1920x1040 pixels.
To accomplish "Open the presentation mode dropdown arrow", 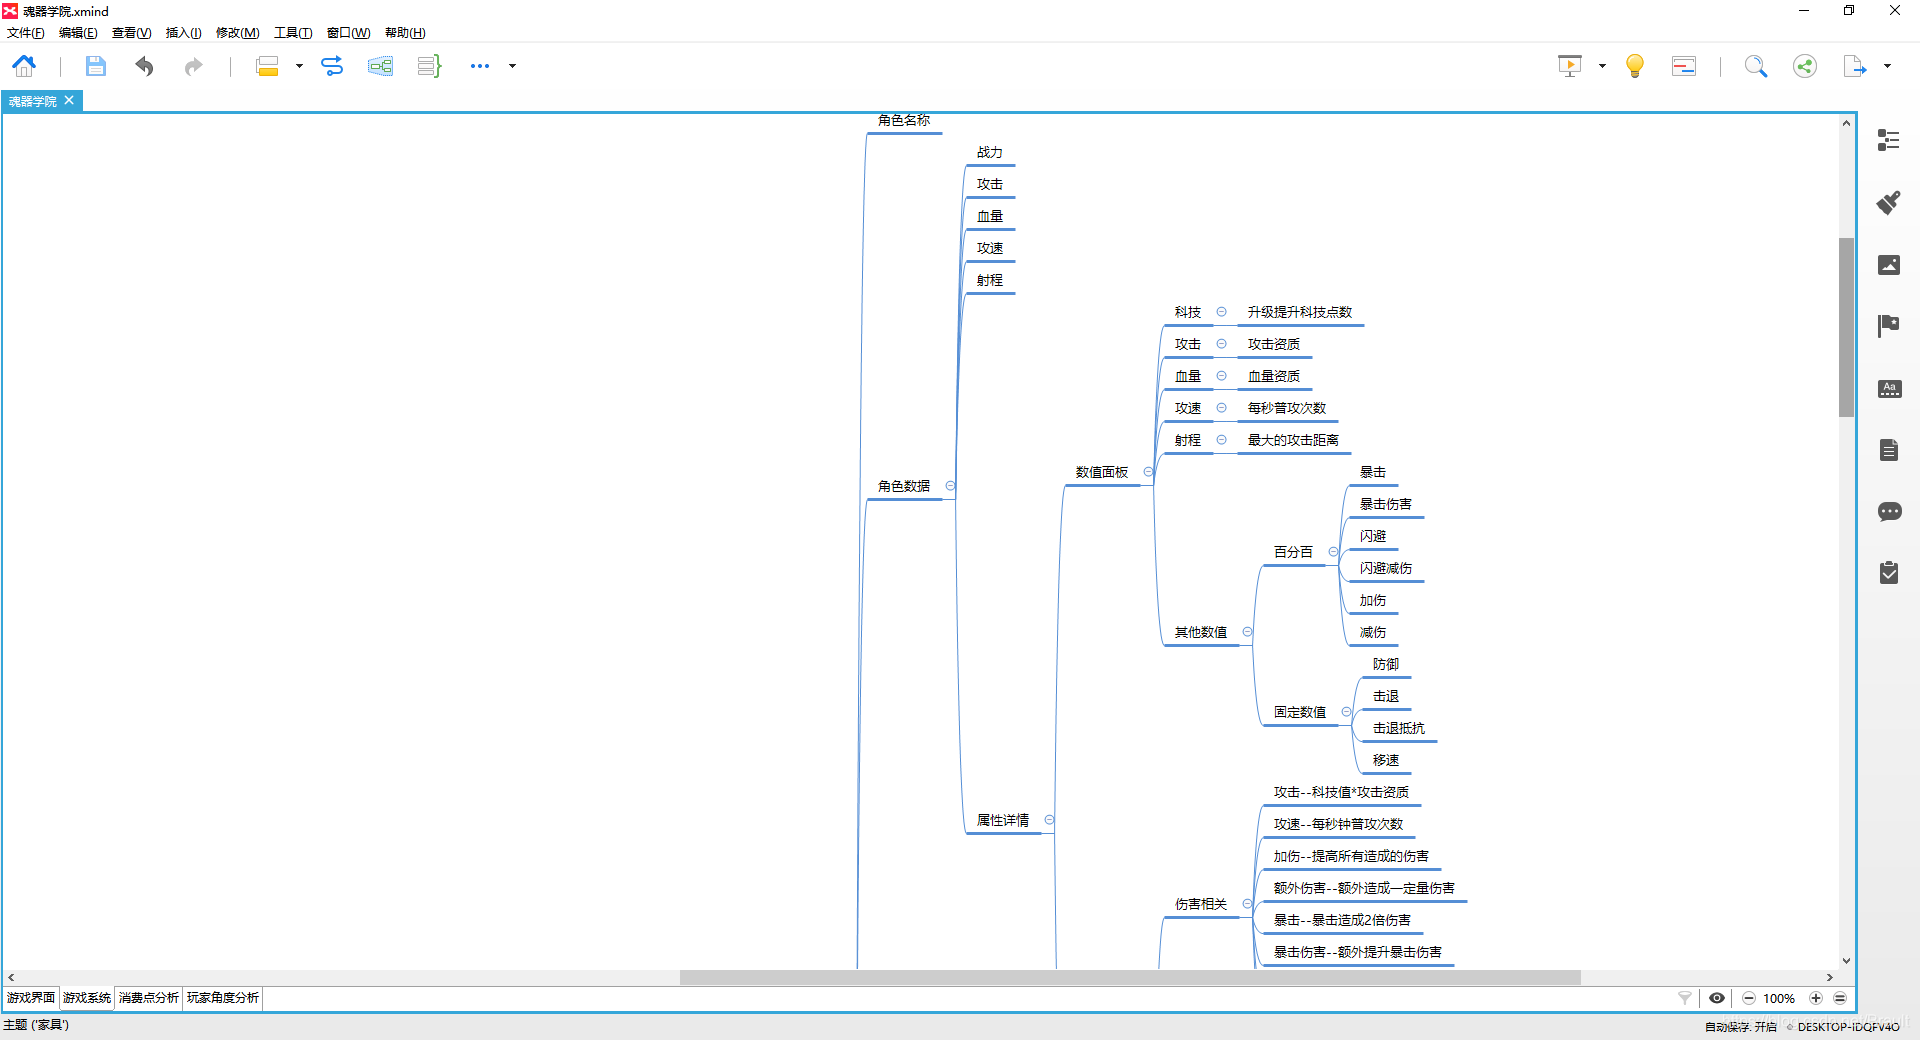I will pos(1602,66).
